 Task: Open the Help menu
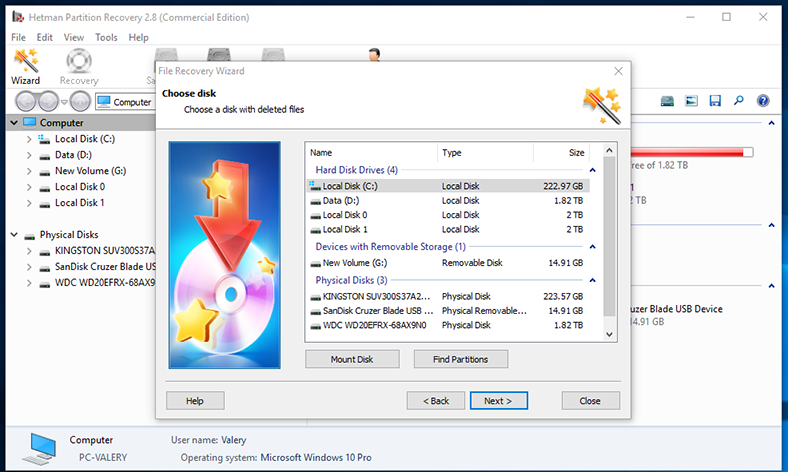point(138,37)
